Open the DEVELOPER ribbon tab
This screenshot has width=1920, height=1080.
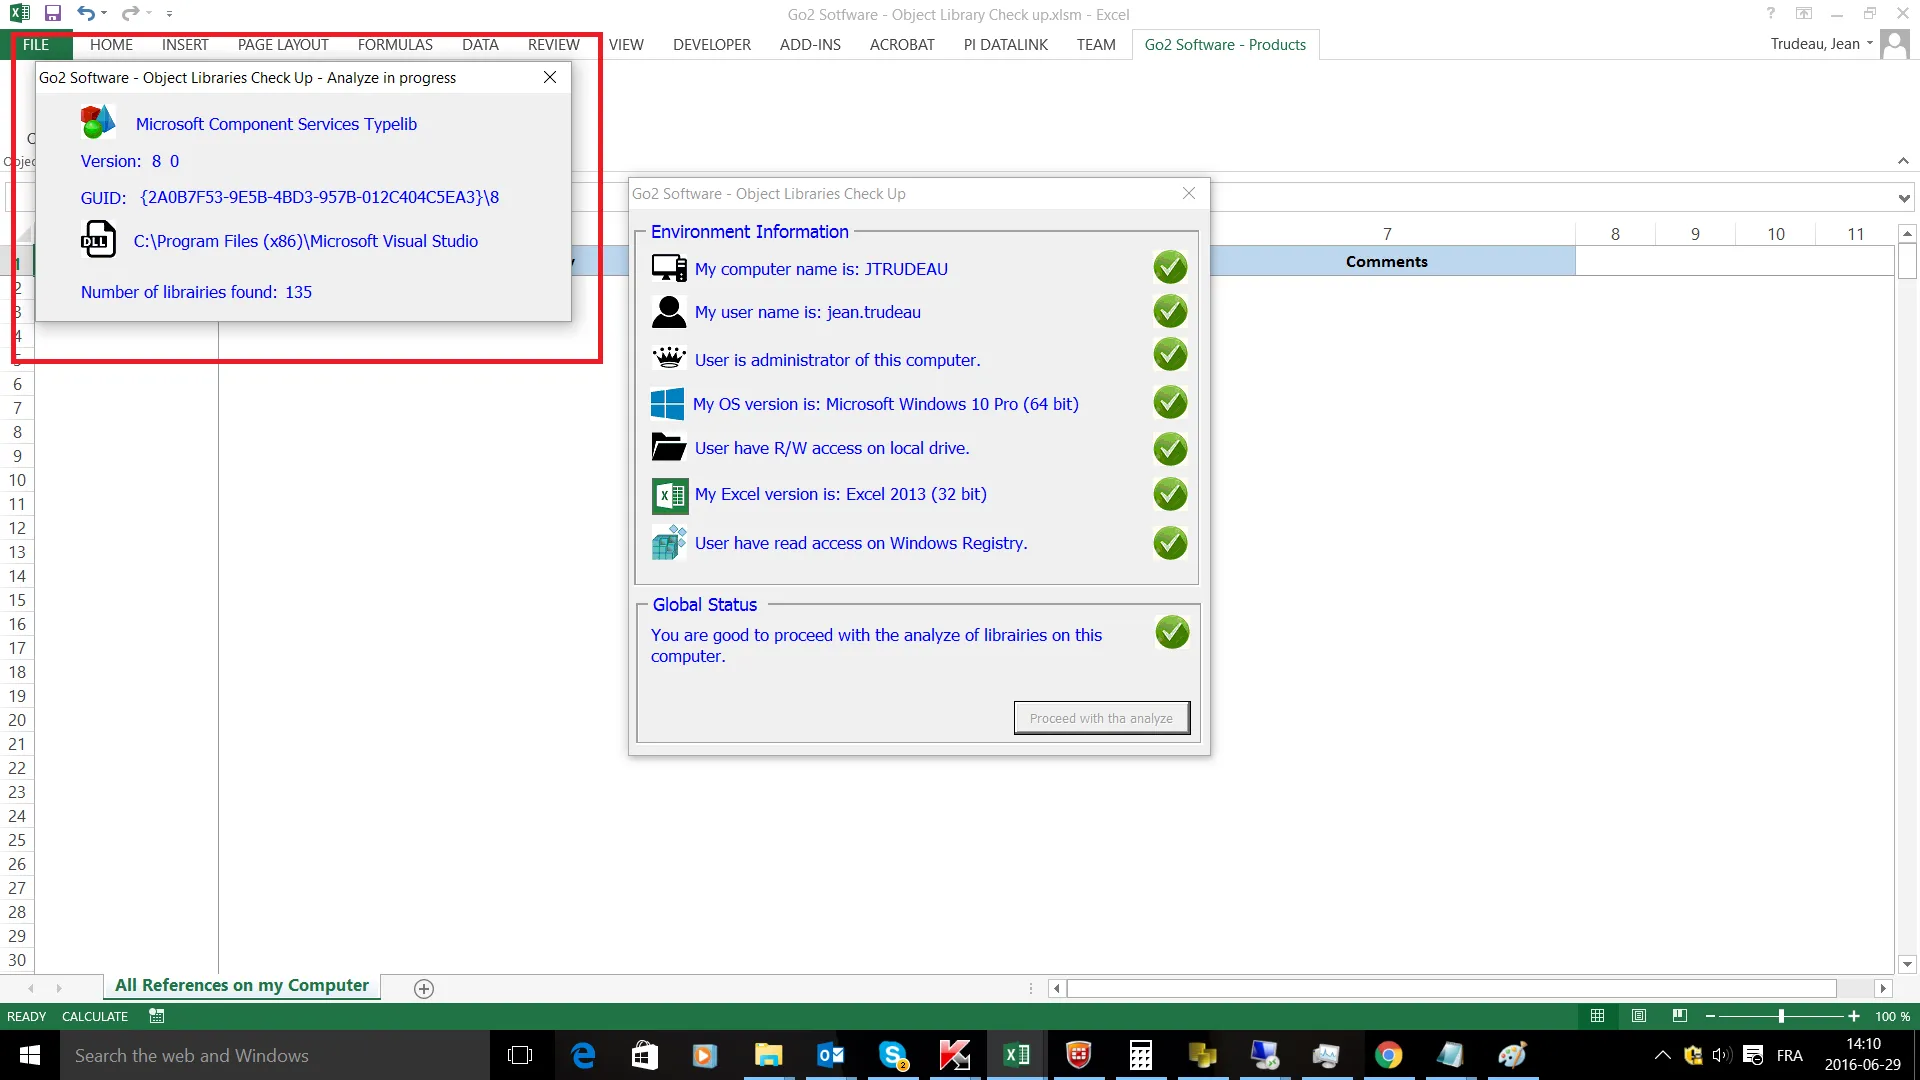[711, 45]
